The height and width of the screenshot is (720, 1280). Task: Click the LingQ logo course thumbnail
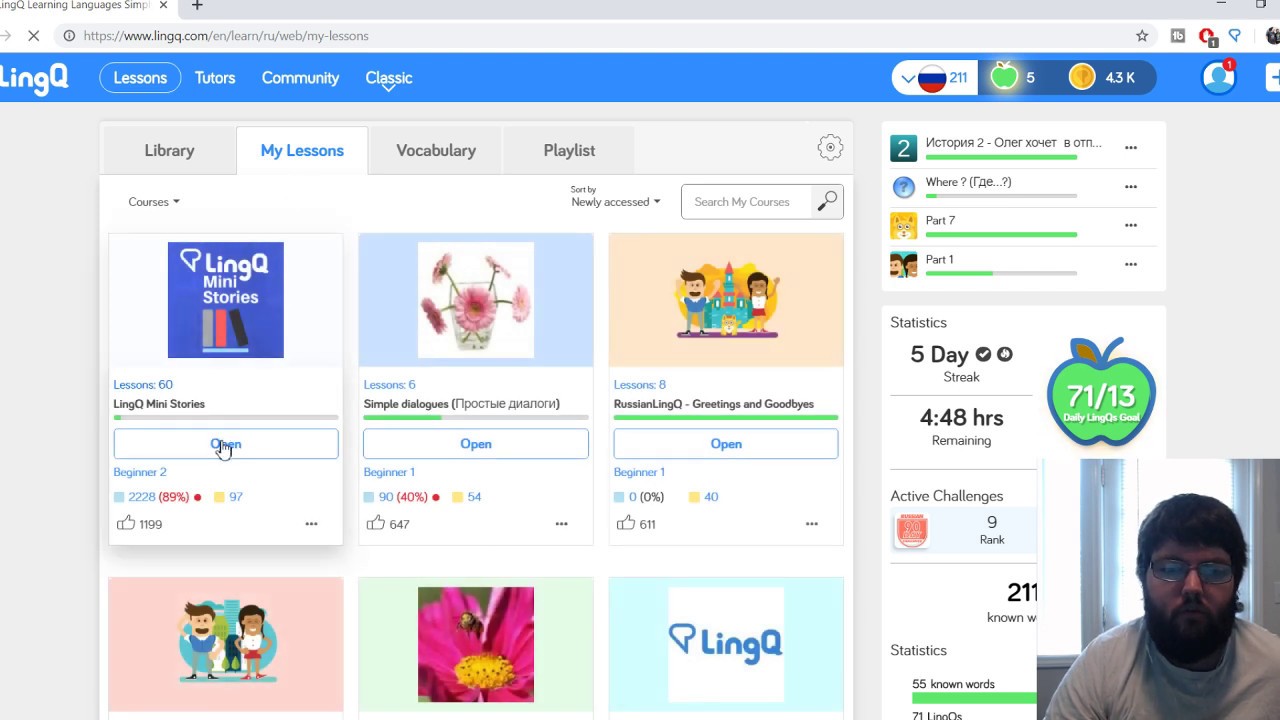pos(726,644)
